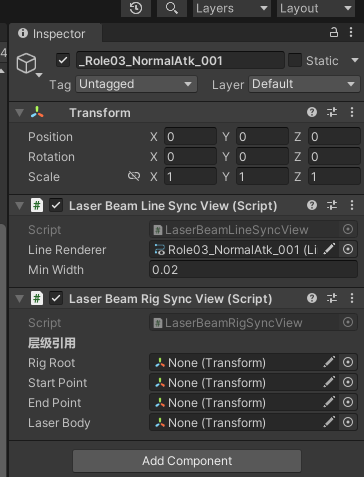Screen dimensions: 364x477
Task: Open the Tag dropdown Untagged
Action: pos(136,84)
